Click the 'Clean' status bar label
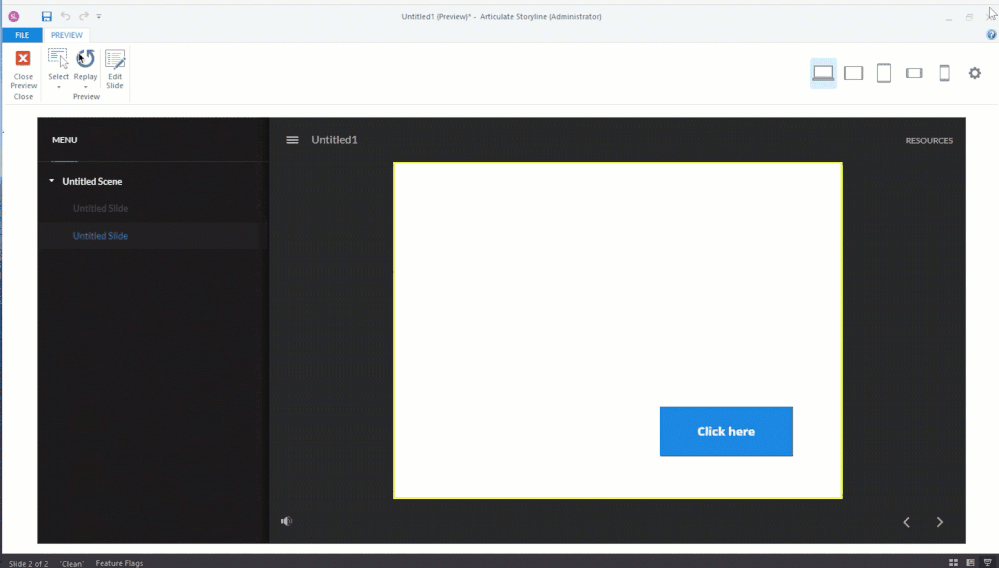Screen dimensions: 999x568 [72, 564]
